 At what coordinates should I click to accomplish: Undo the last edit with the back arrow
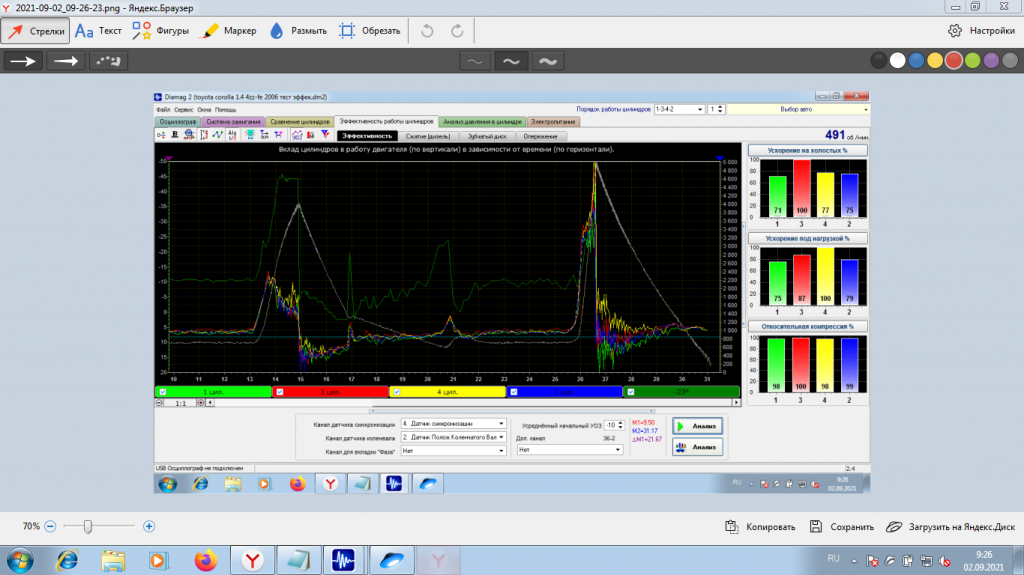pos(427,31)
